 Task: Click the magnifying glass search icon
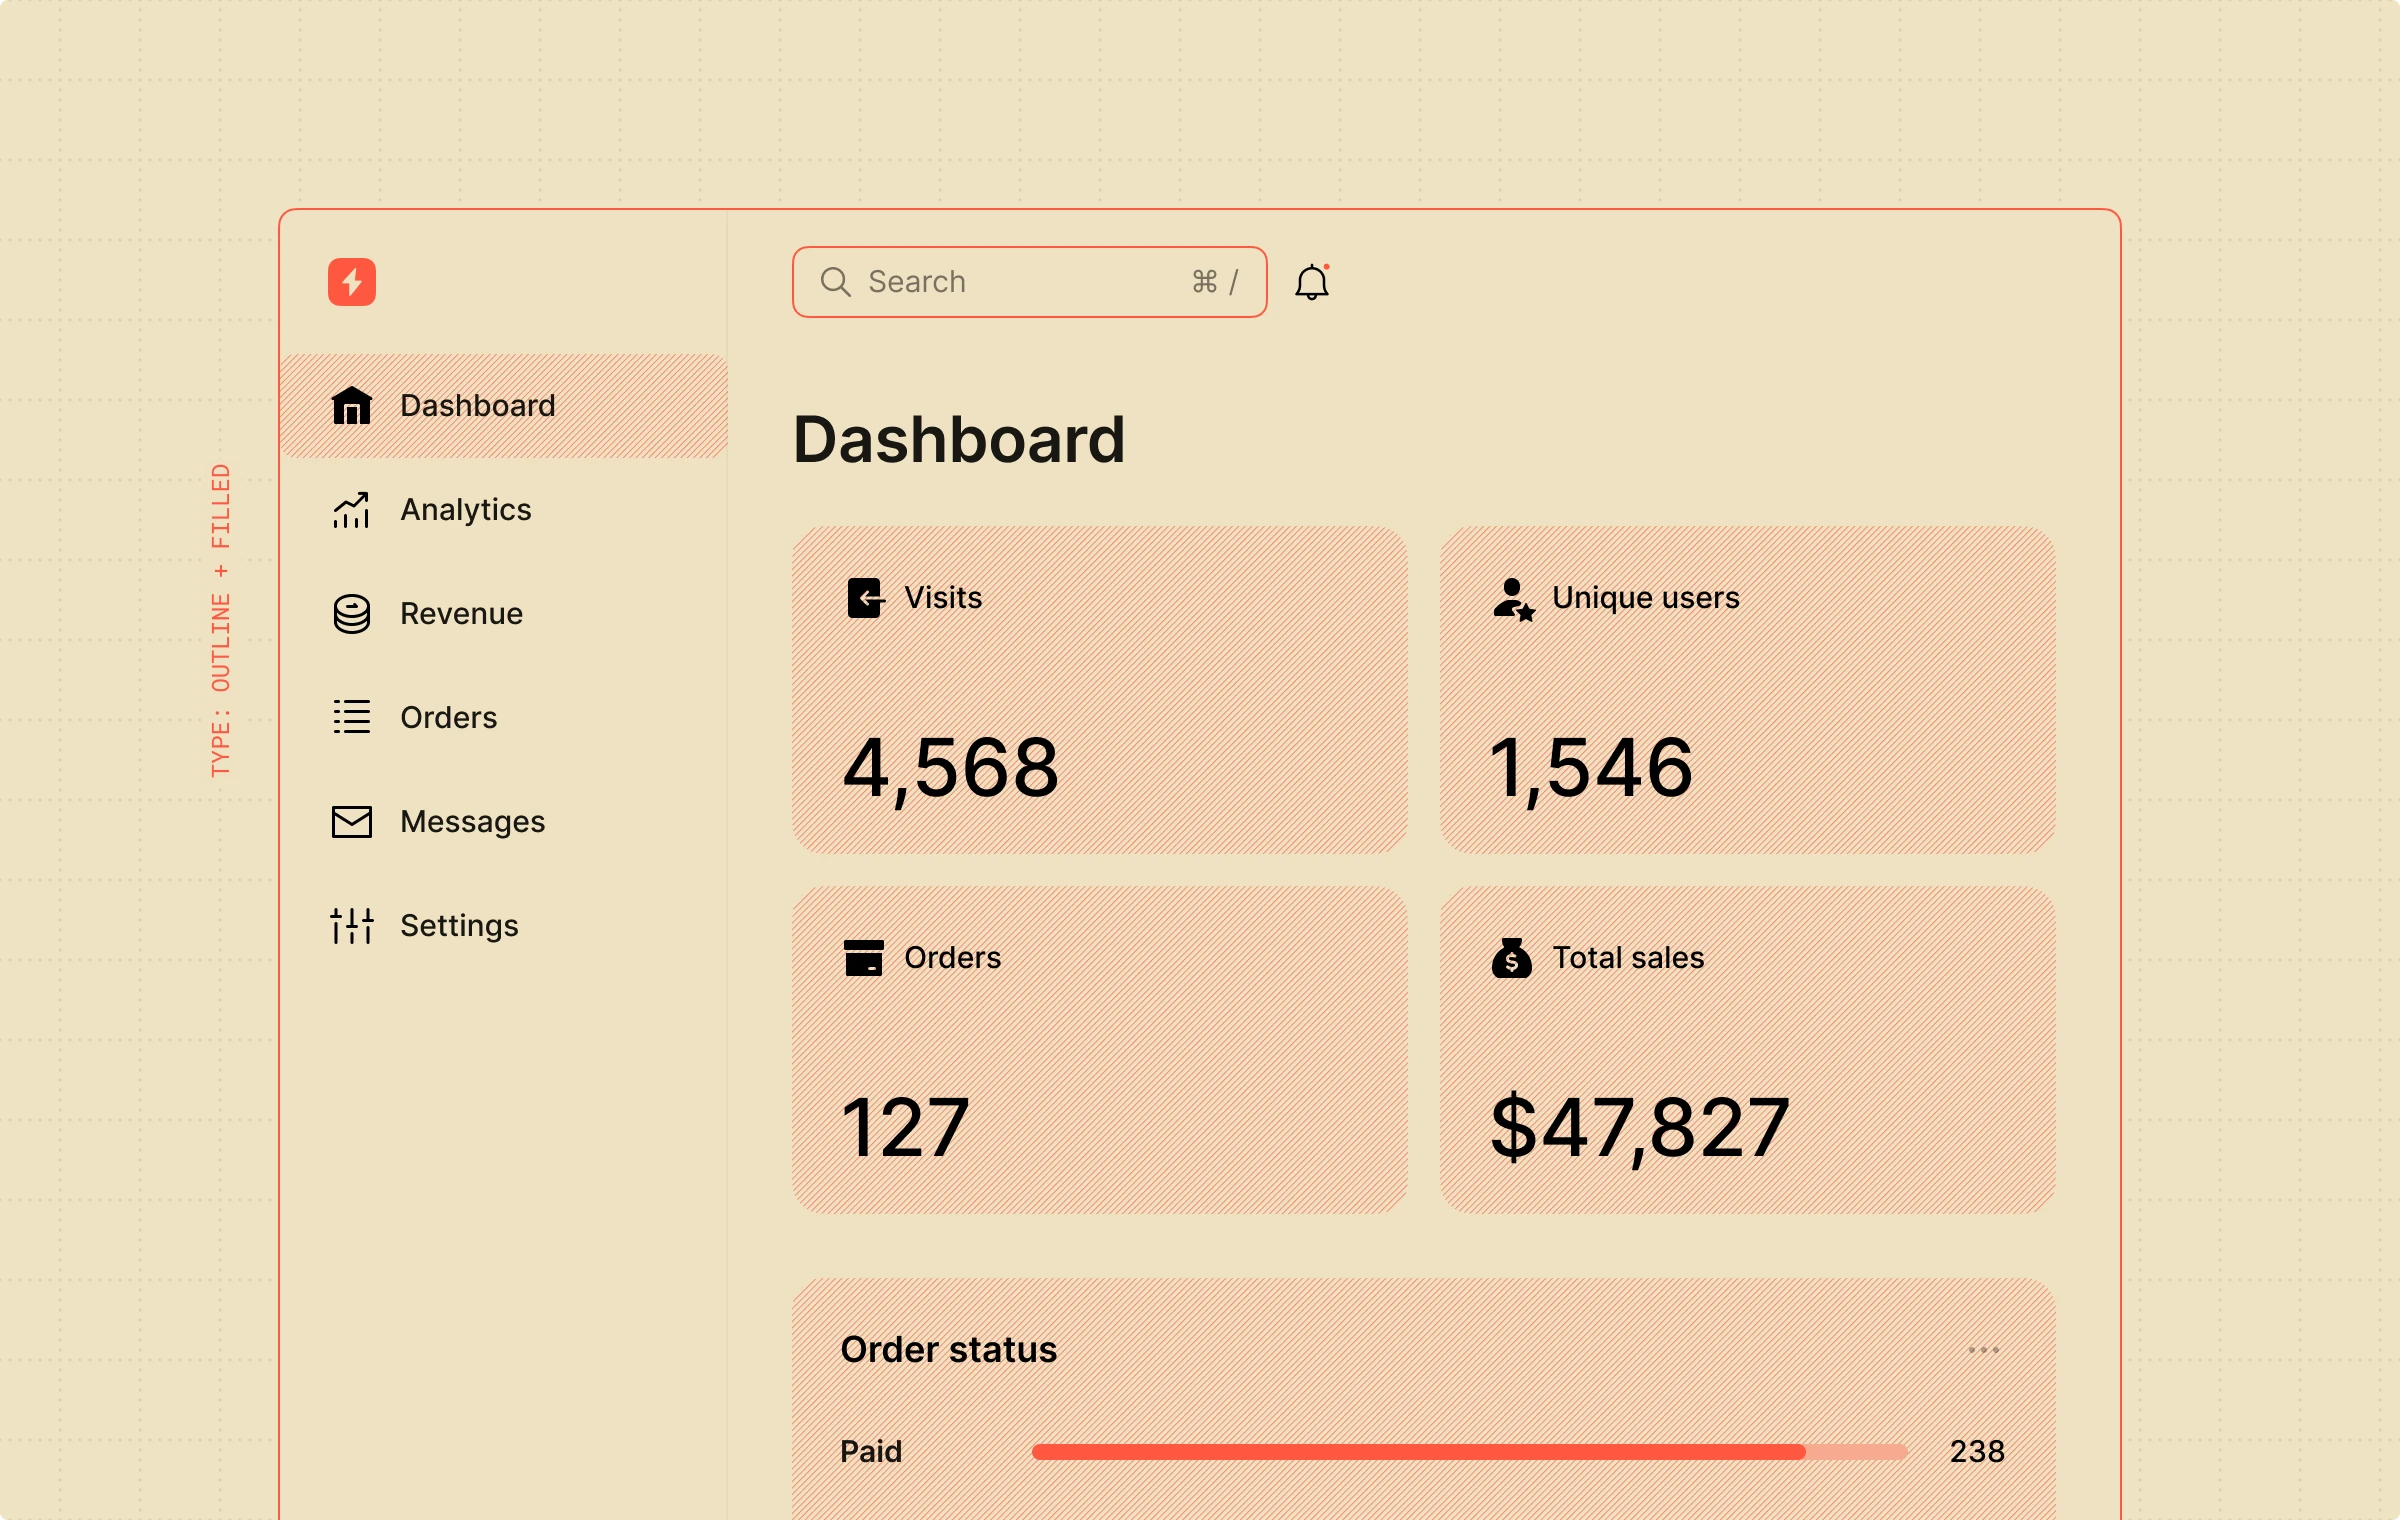tap(835, 282)
